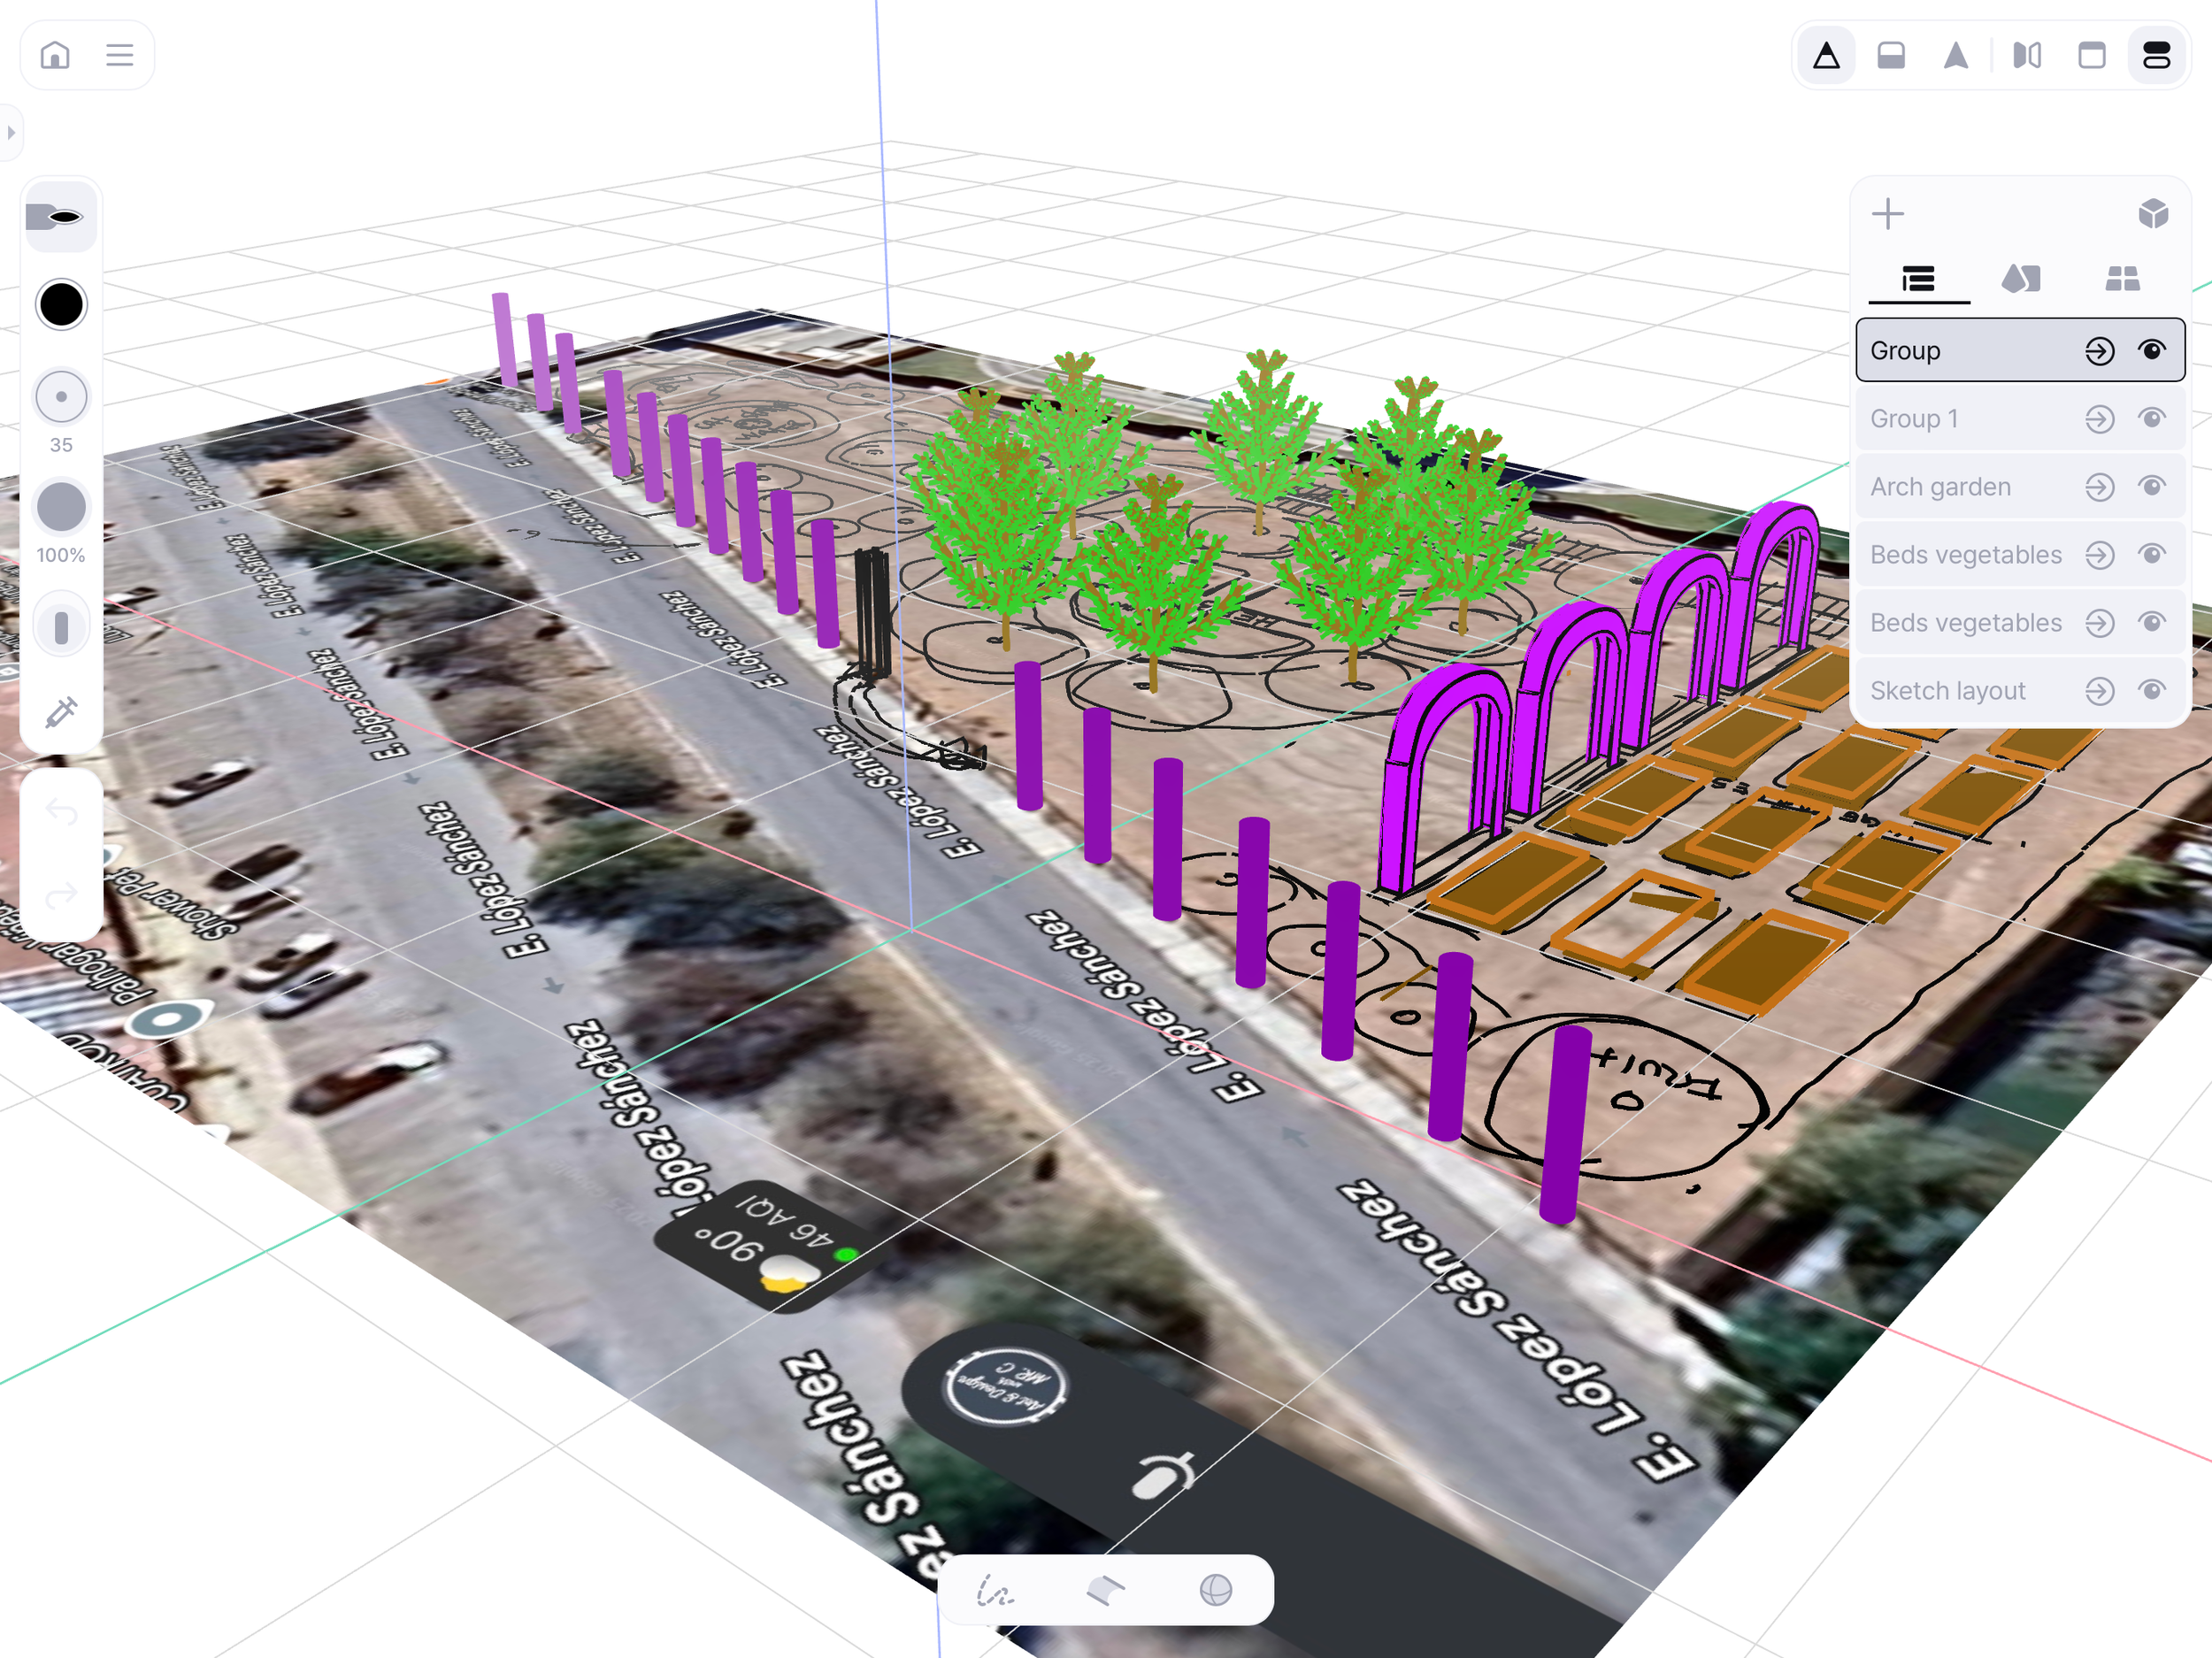Choose the globe orbit tool
This screenshot has height=1658, width=2212.
(1215, 1590)
